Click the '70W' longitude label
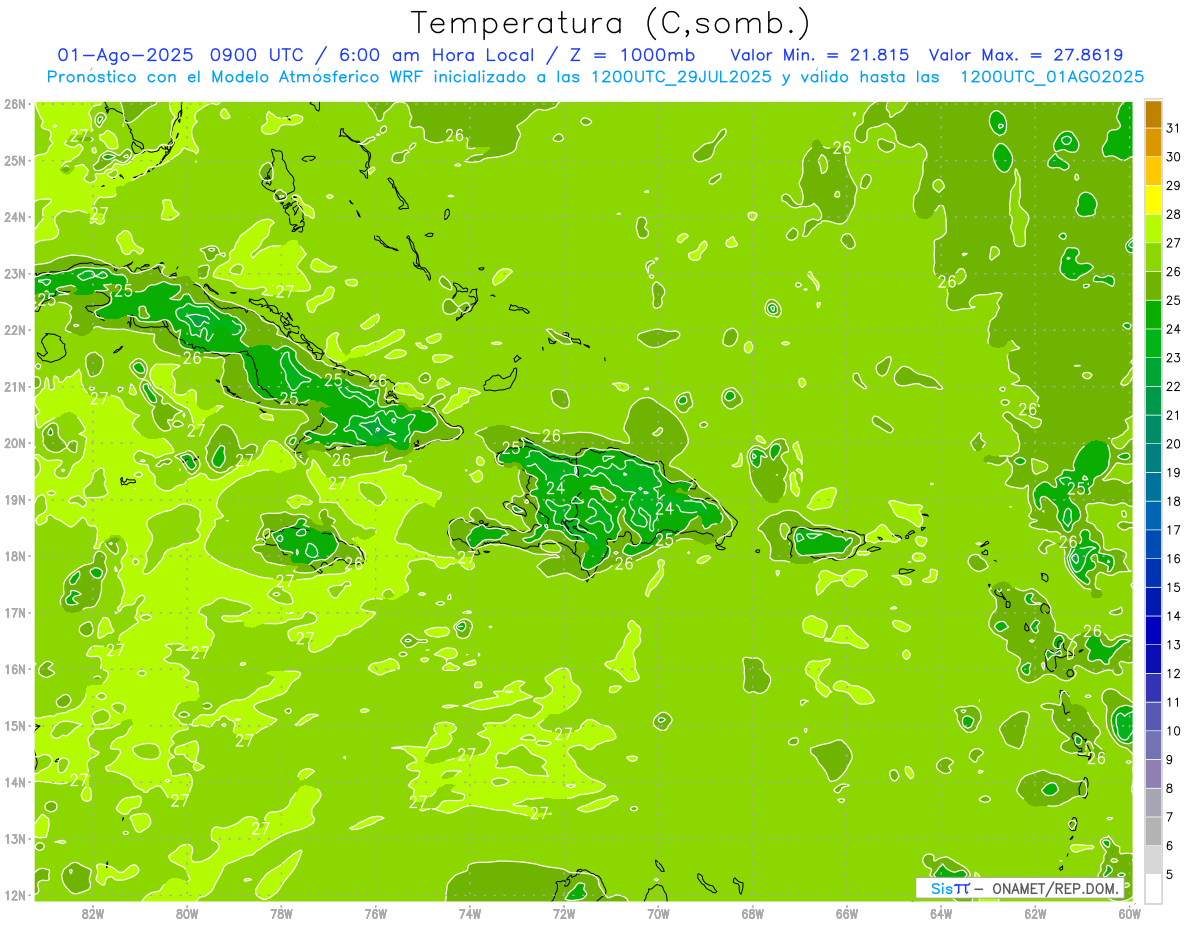The image size is (1200, 927). (658, 913)
